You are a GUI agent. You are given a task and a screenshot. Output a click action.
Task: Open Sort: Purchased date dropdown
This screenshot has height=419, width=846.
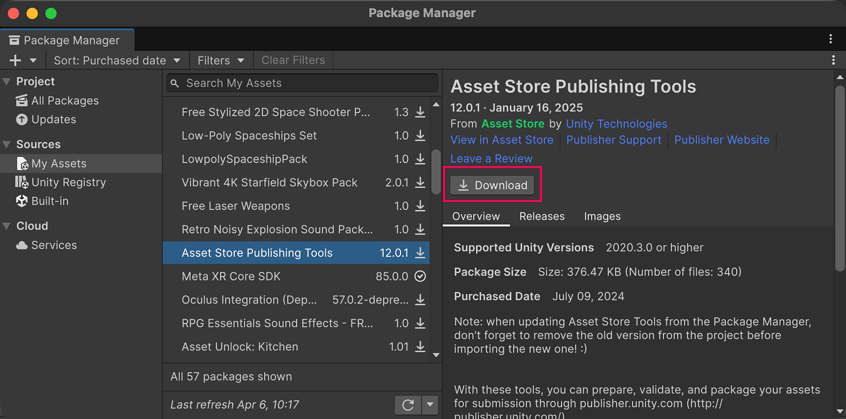pos(118,60)
